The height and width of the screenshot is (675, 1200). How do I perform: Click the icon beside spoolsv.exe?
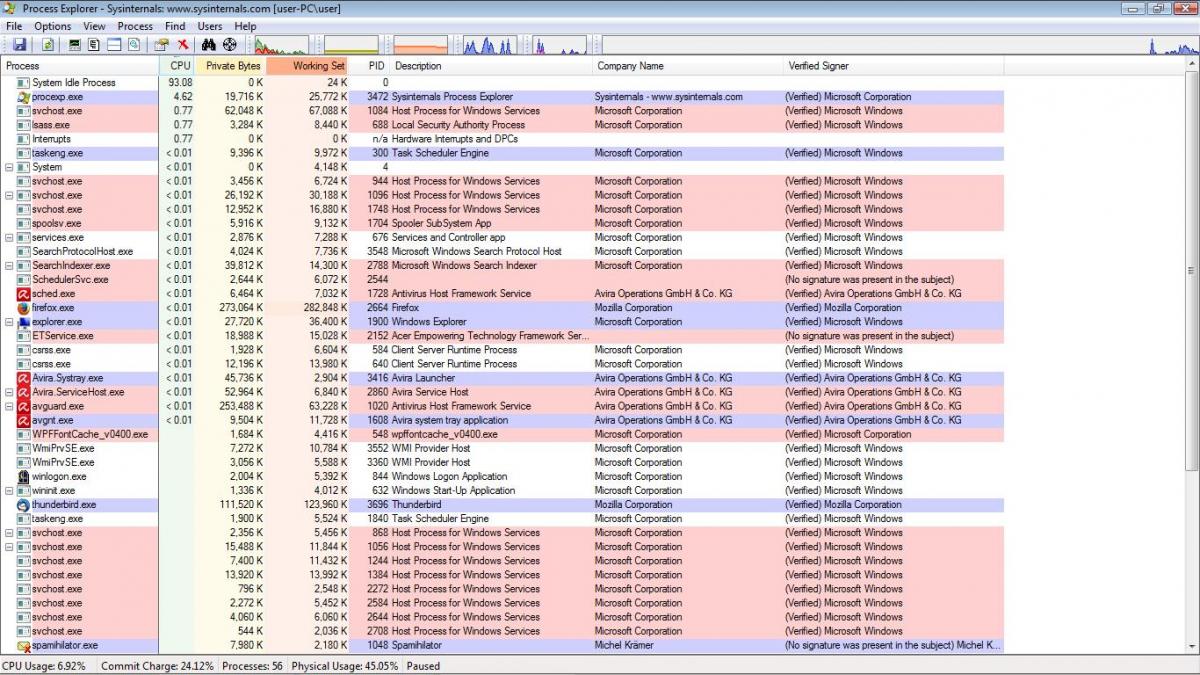[24, 223]
